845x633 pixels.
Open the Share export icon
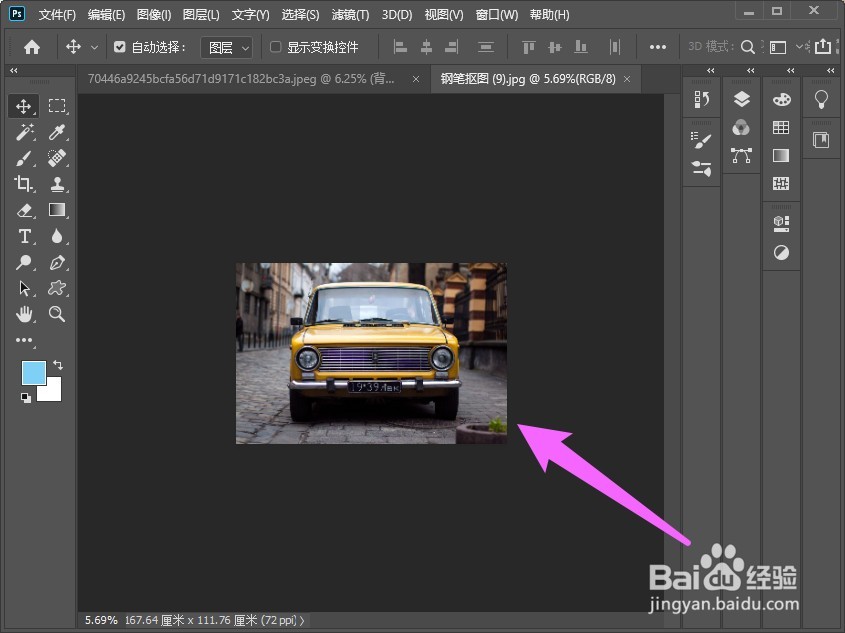823,47
